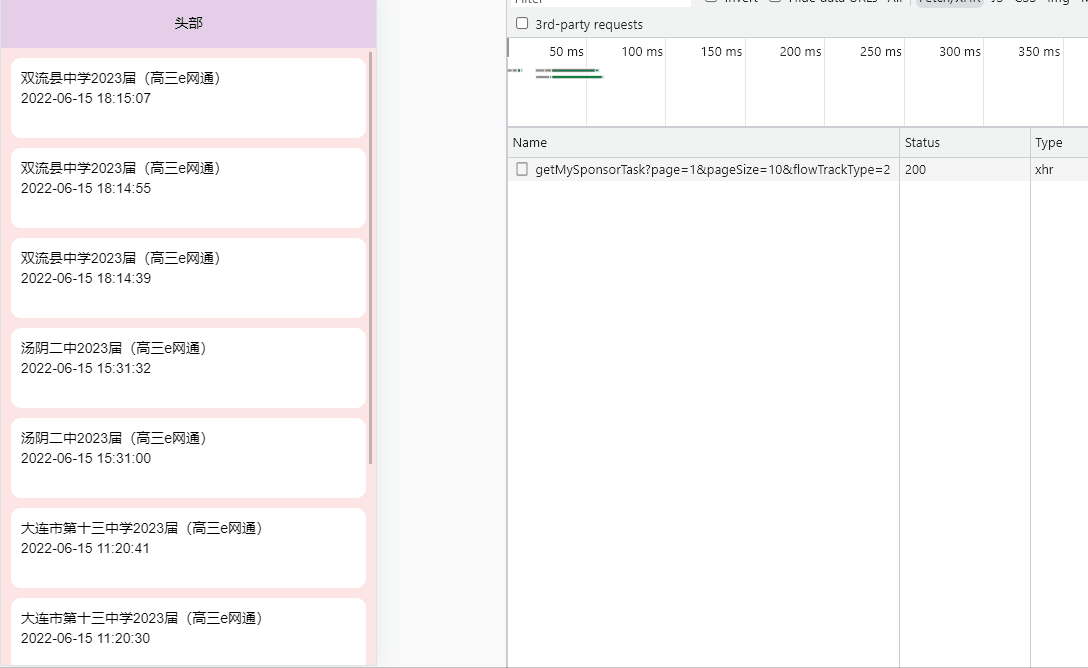The image size is (1088, 668).
Task: Select the xhr type cell
Action: point(1059,169)
